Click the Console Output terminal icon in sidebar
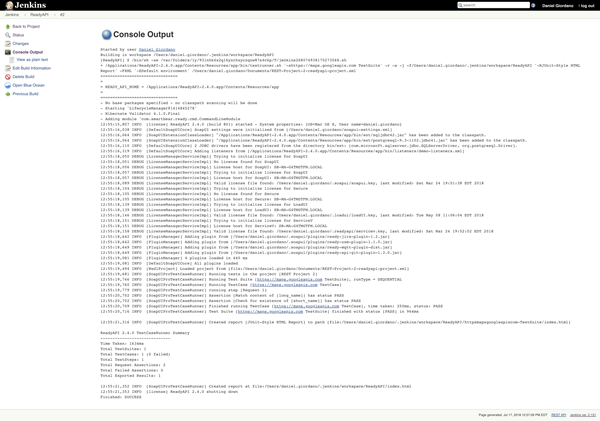The image size is (600, 421). coord(8,52)
